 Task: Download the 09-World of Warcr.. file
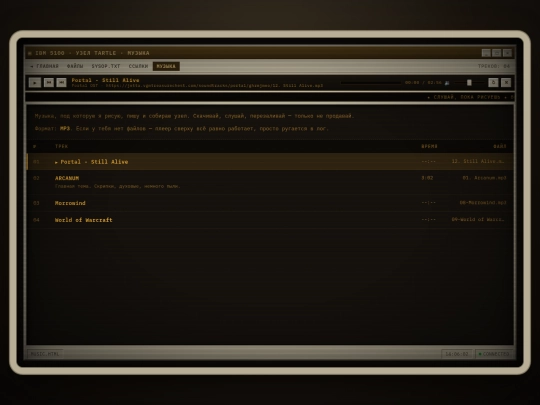(478, 219)
